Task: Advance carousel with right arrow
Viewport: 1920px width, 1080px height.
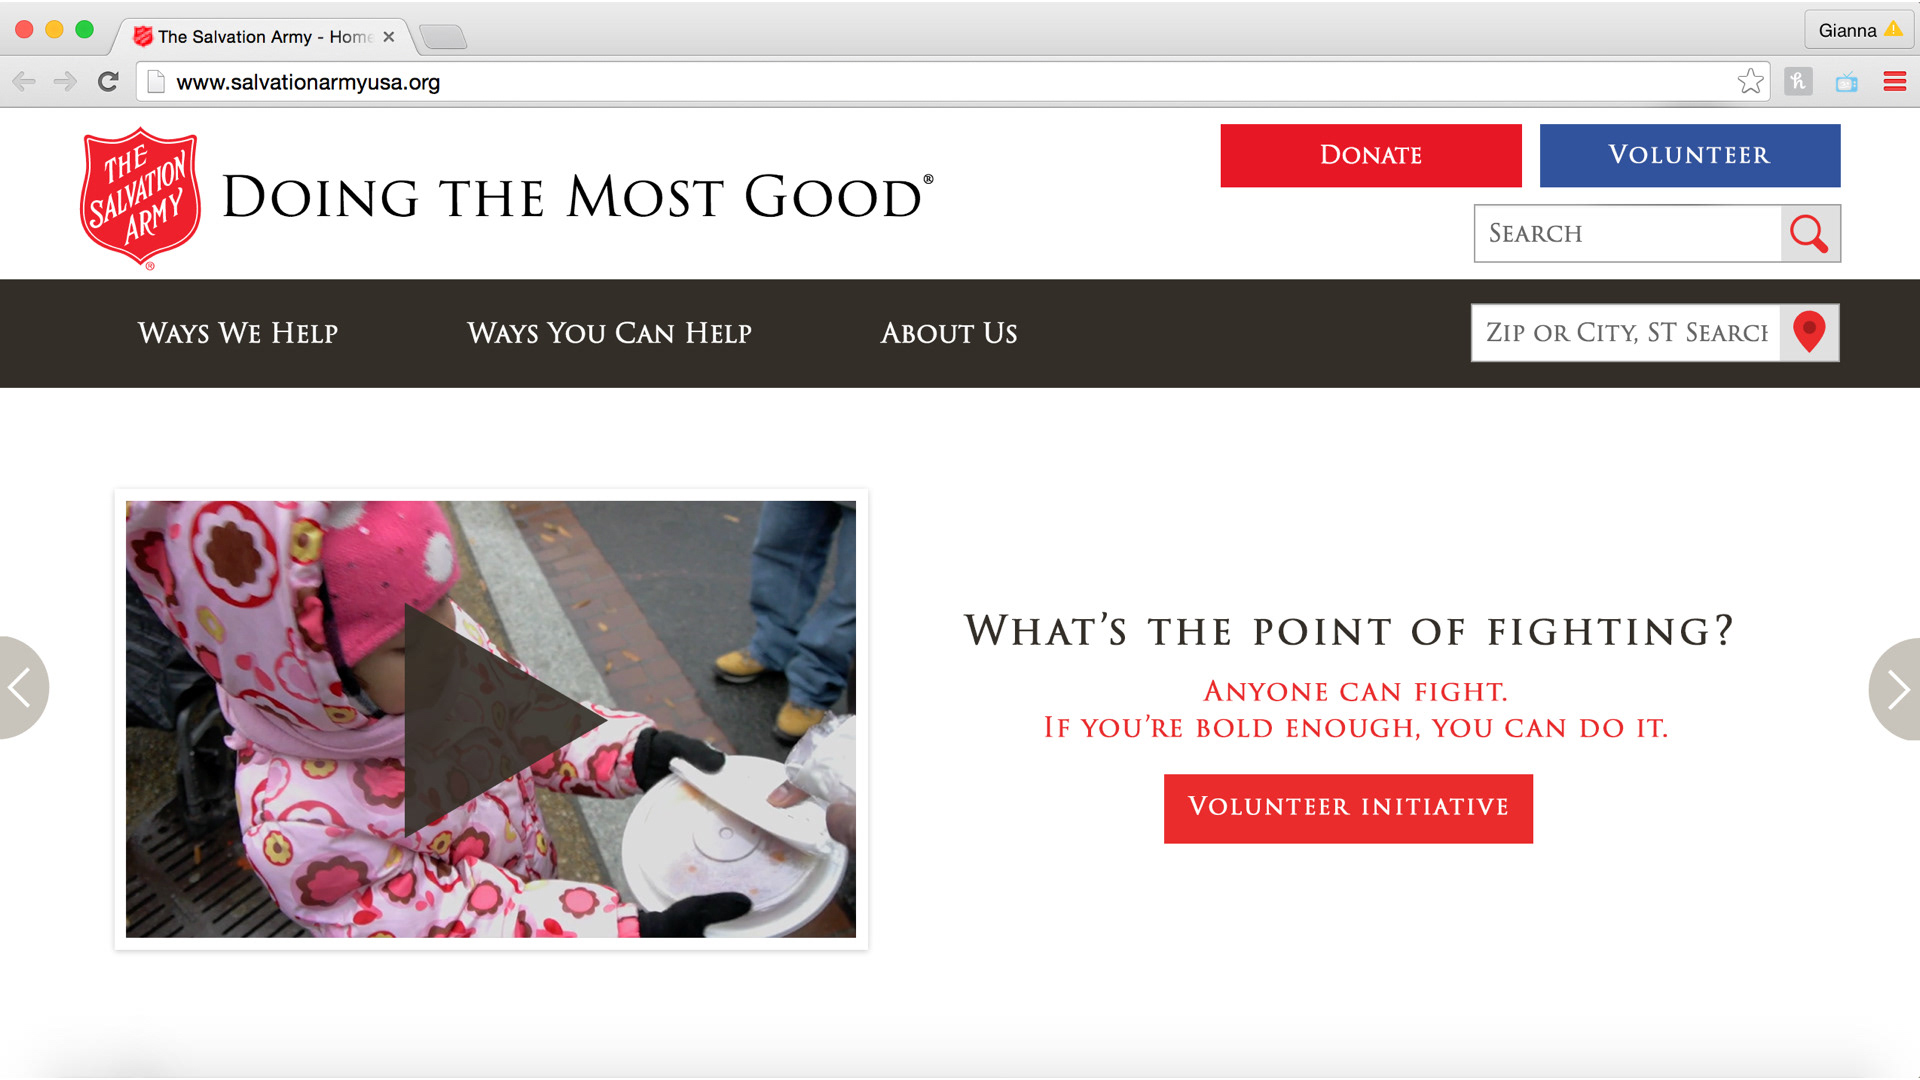Action: tap(1896, 689)
